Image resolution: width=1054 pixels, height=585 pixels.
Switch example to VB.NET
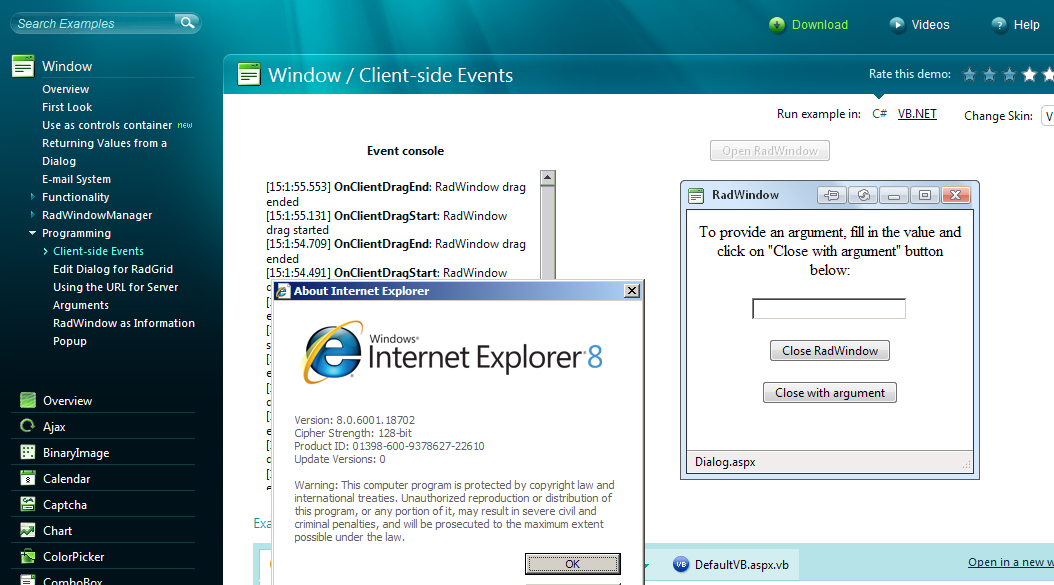(917, 114)
